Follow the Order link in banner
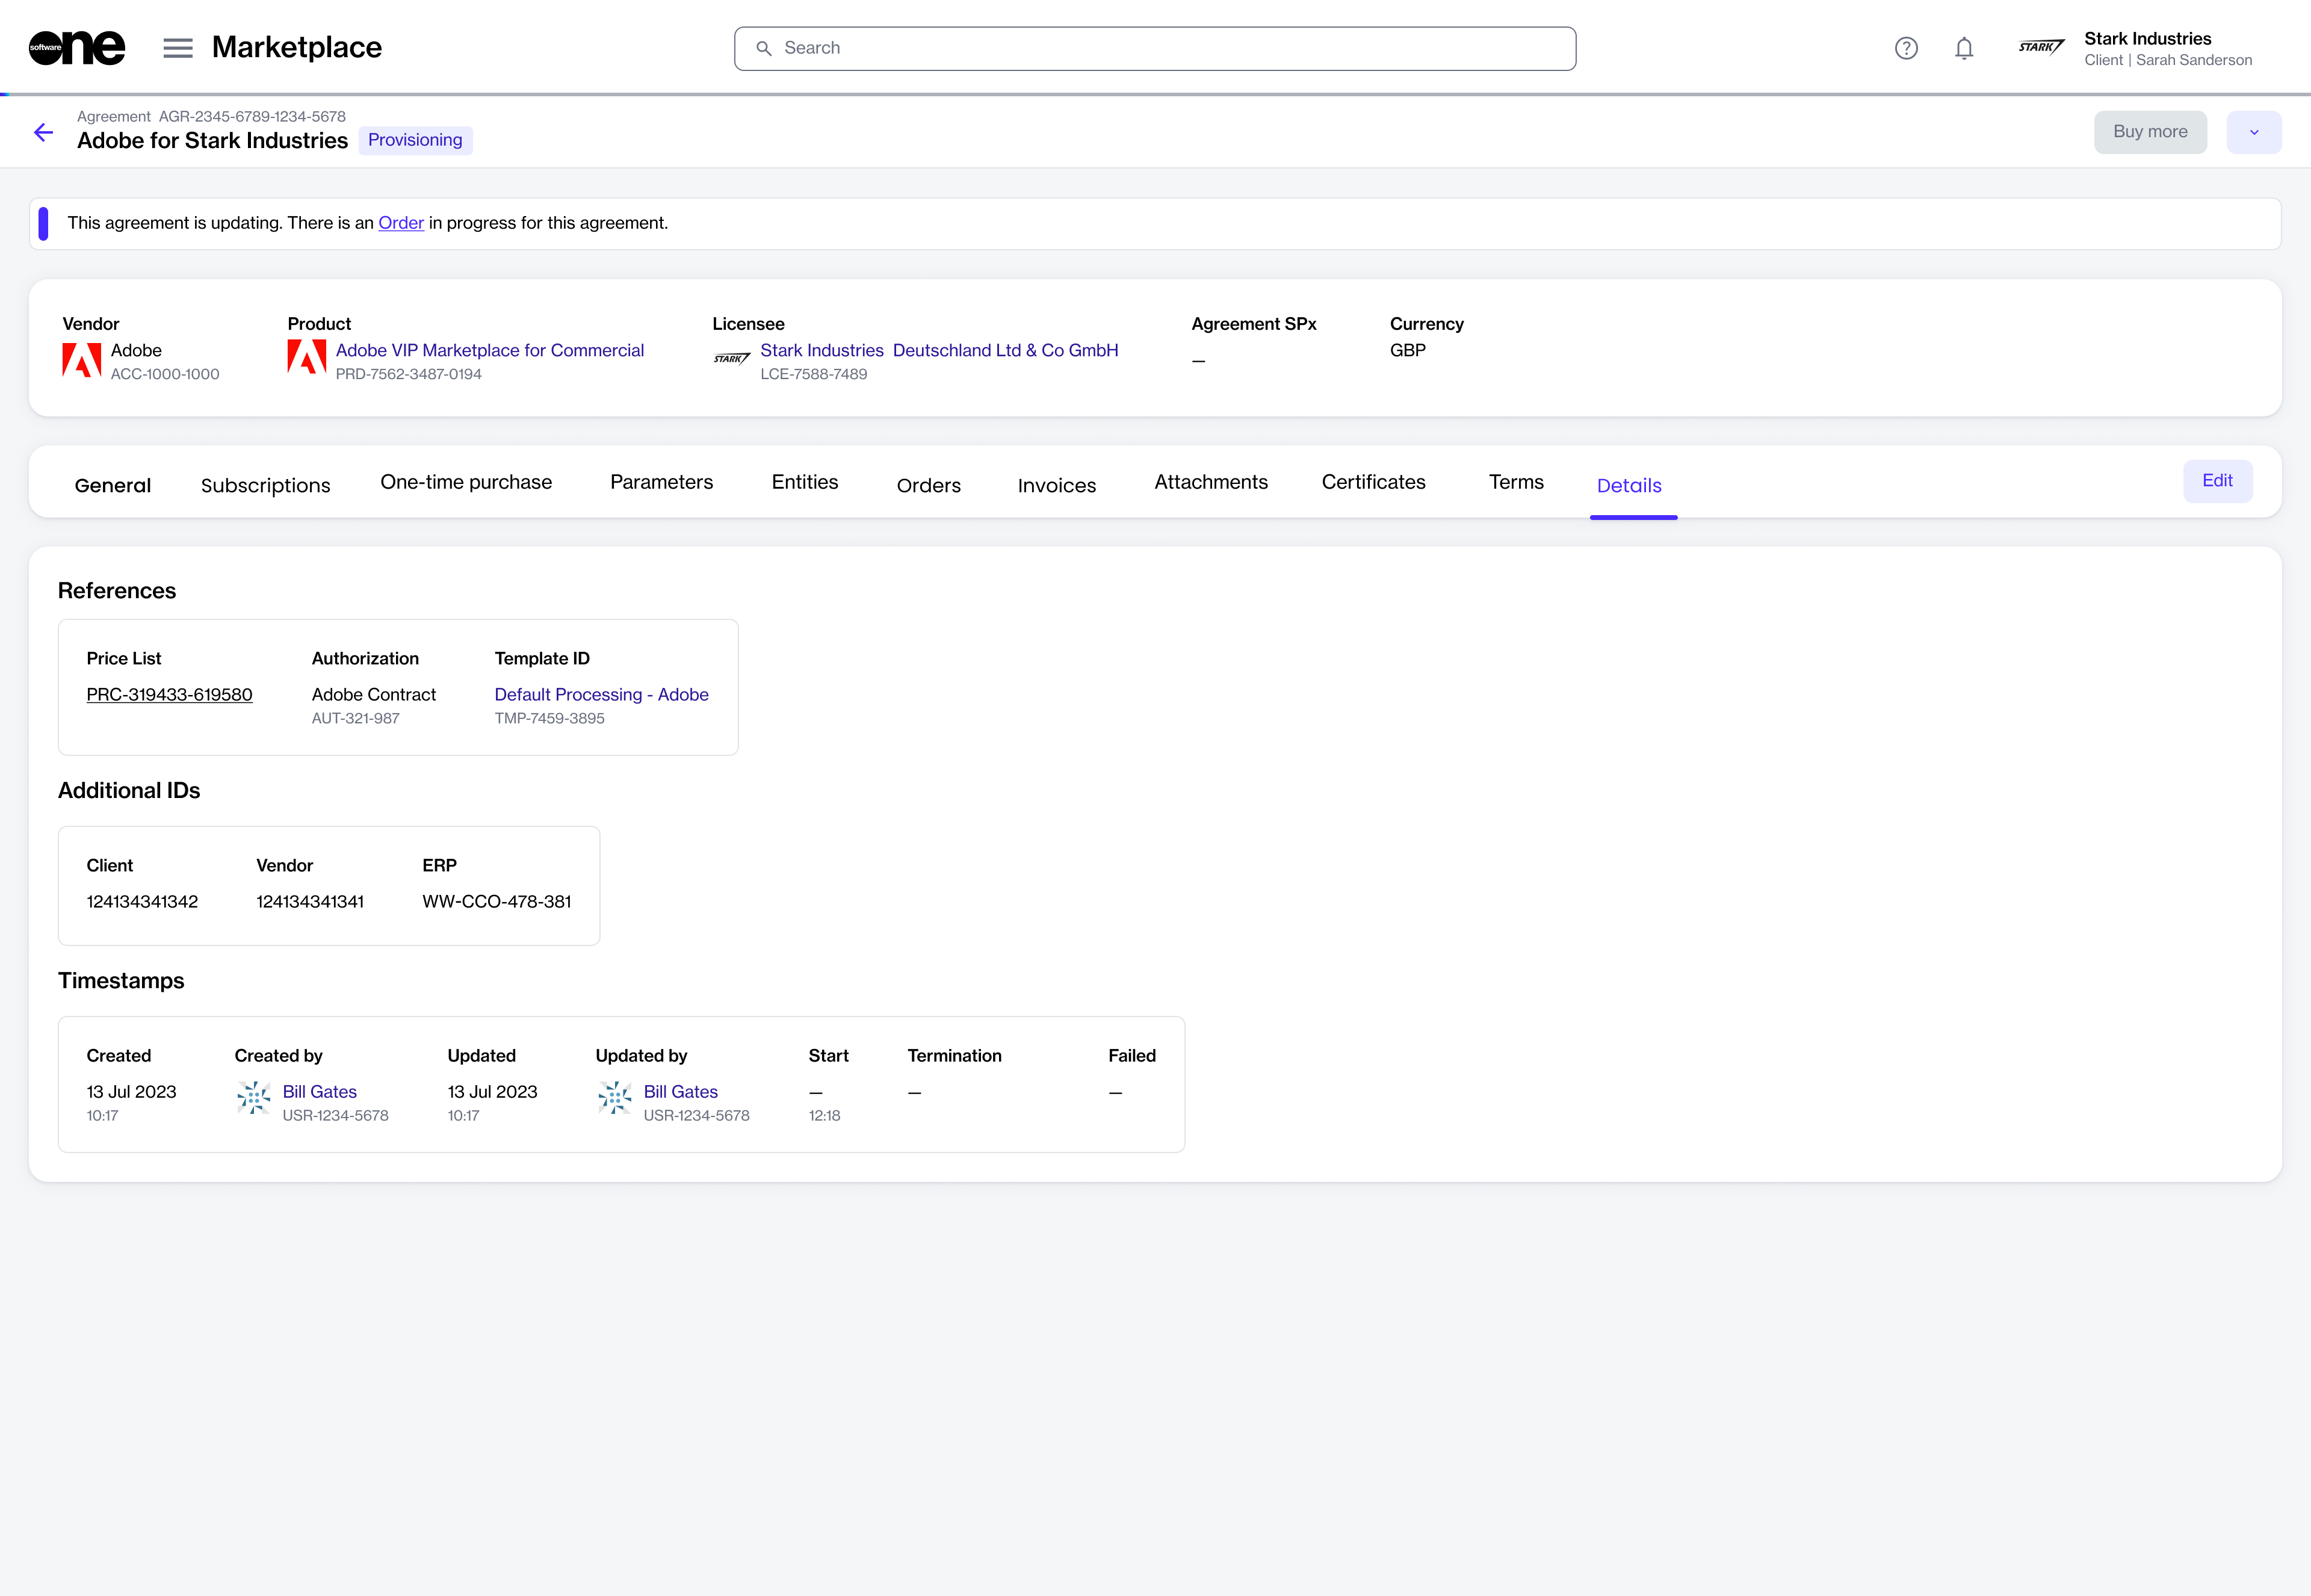Viewport: 2311px width, 1596px height. (400, 223)
